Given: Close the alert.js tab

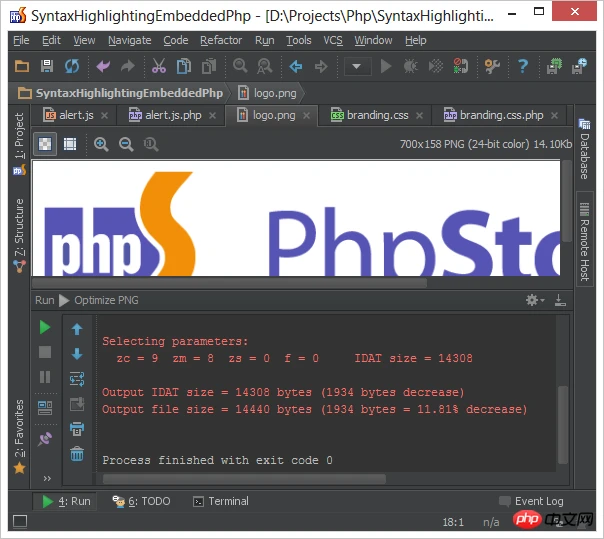Looking at the screenshot, I should [x=104, y=116].
